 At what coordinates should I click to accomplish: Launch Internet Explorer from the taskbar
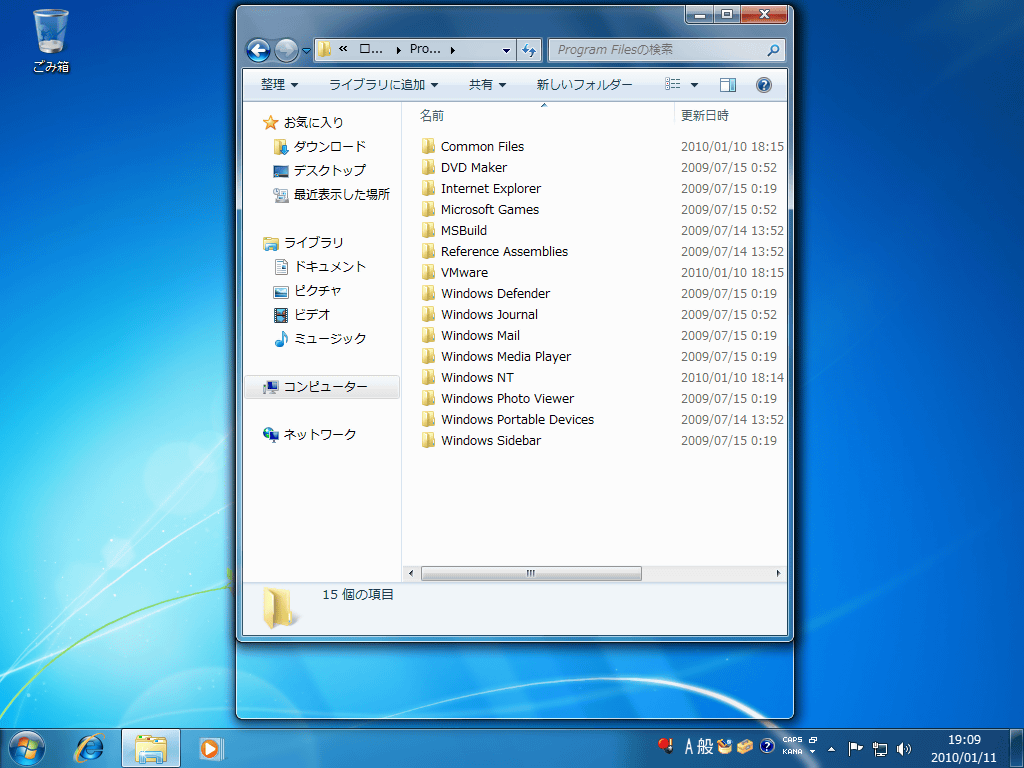89,748
